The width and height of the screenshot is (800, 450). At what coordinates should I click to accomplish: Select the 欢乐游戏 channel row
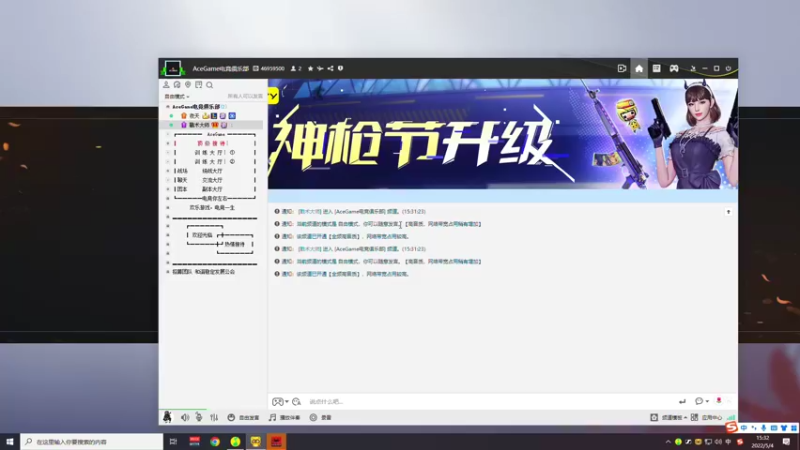coord(212,208)
